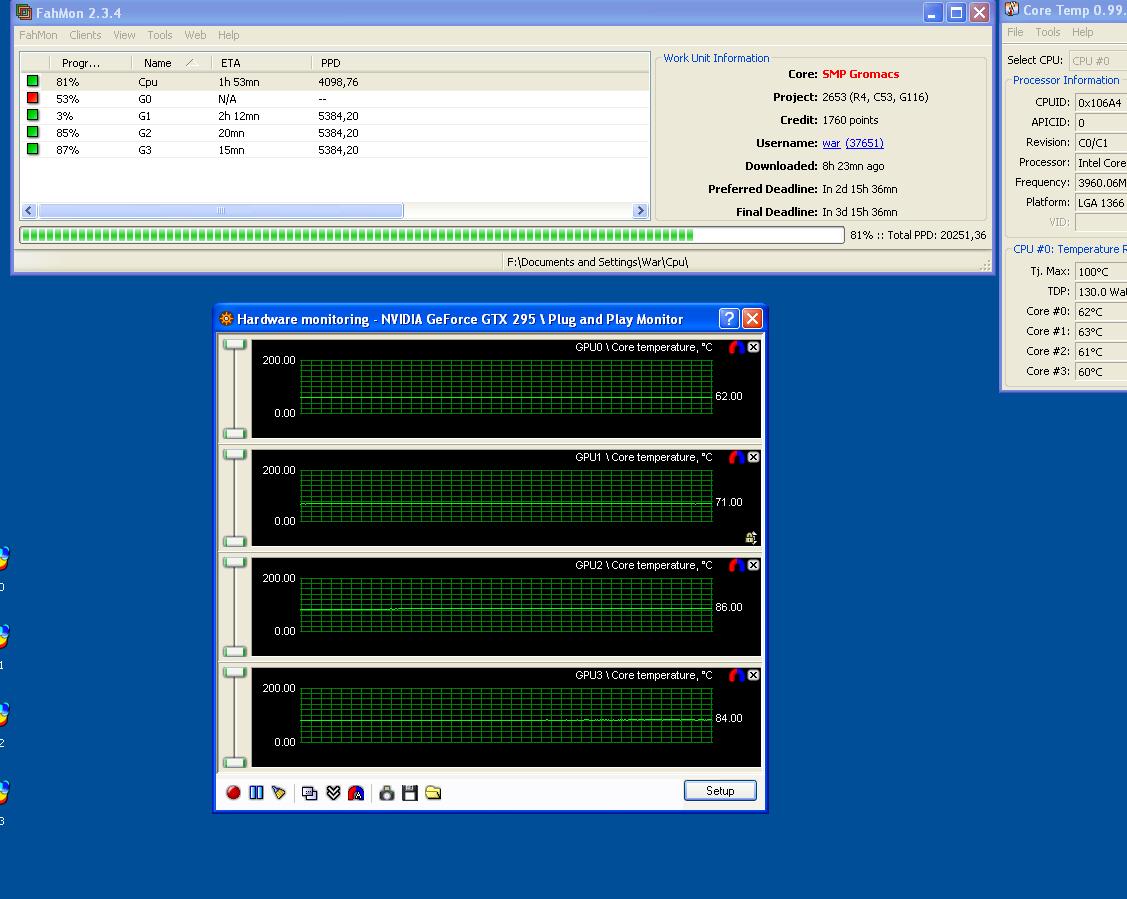Click the small icon below GPU1 graph value
Viewport: 1127px width, 899px height.
751,538
